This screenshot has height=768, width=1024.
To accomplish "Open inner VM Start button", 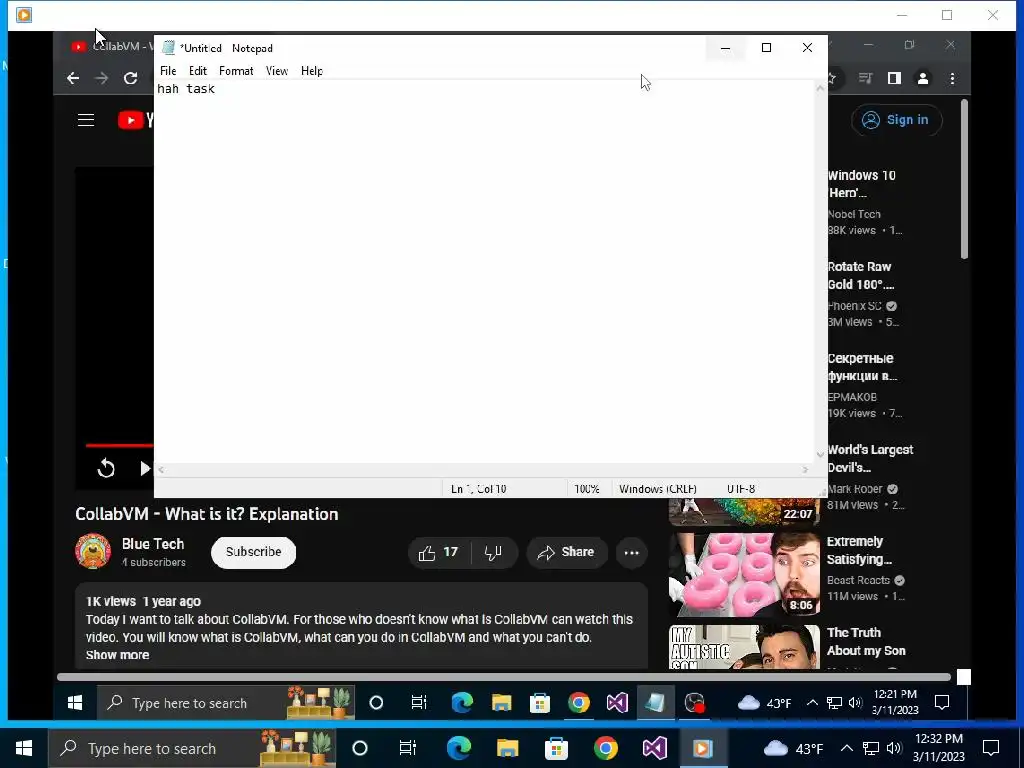I will point(75,703).
